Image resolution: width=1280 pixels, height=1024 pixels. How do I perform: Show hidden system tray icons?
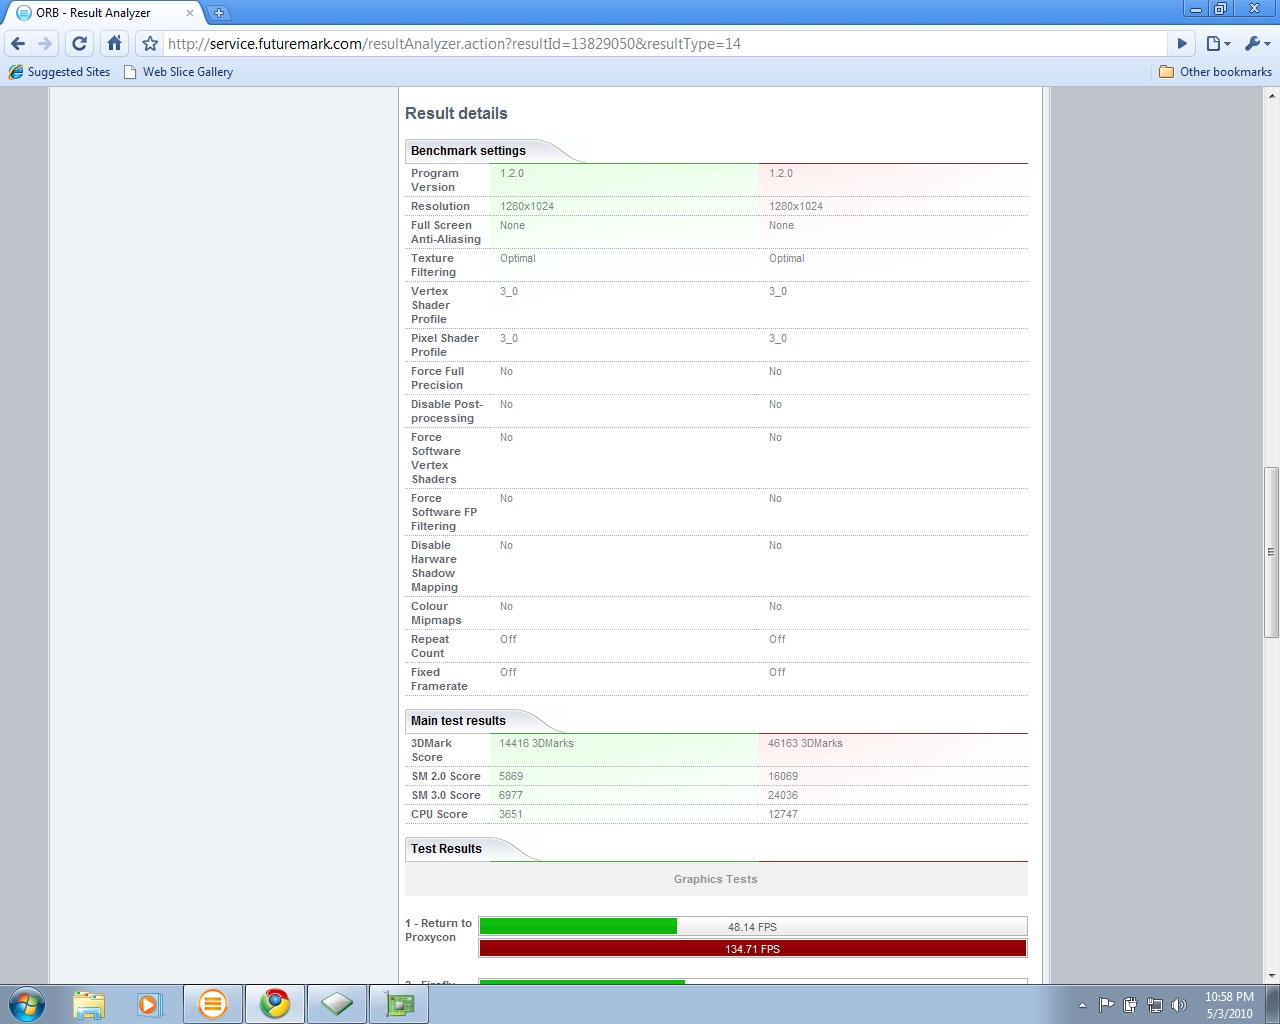tap(1082, 1005)
